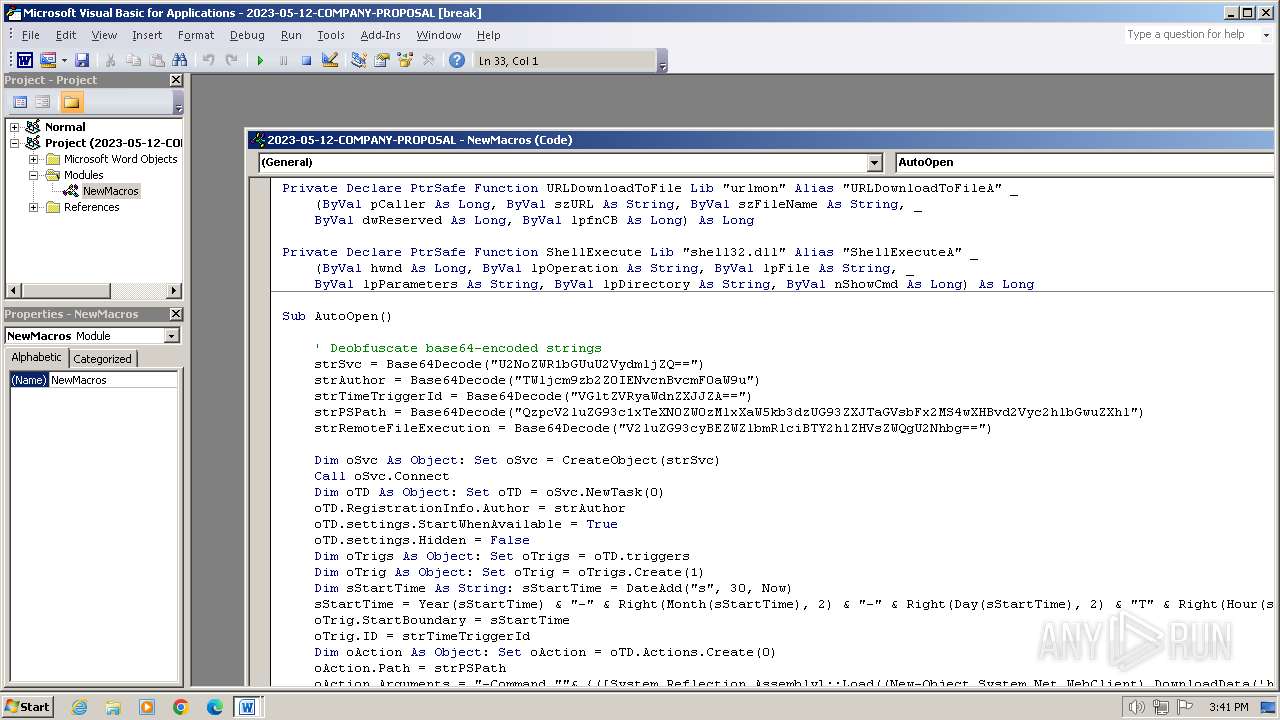Click the volume speaker tray icon
This screenshot has width=1280, height=720.
(x=1137, y=707)
